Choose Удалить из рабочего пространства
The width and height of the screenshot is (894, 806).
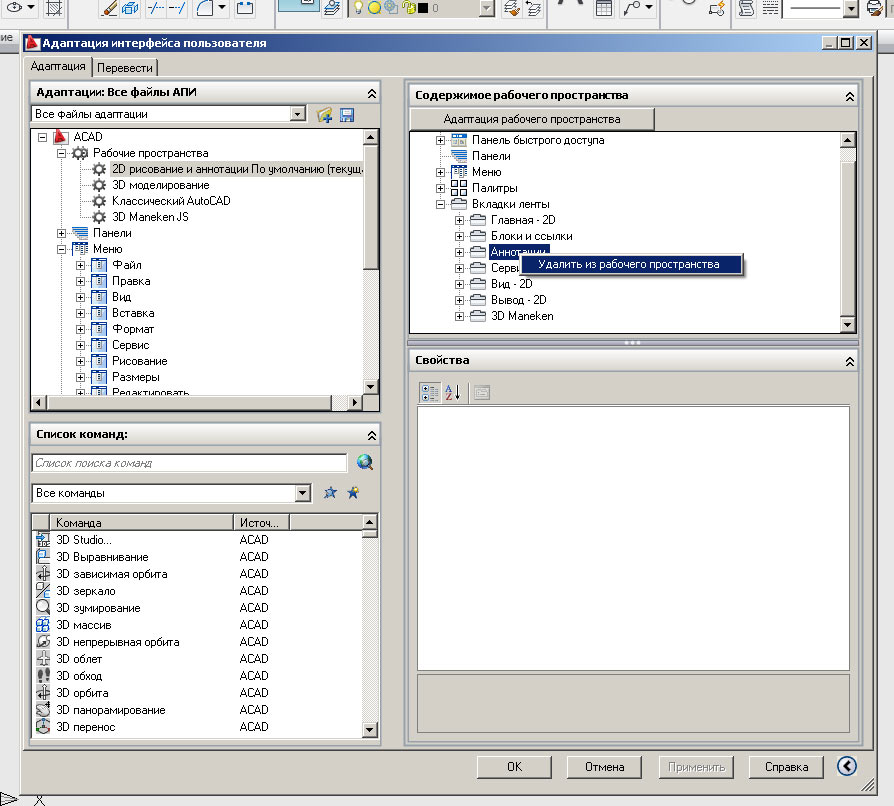628,264
